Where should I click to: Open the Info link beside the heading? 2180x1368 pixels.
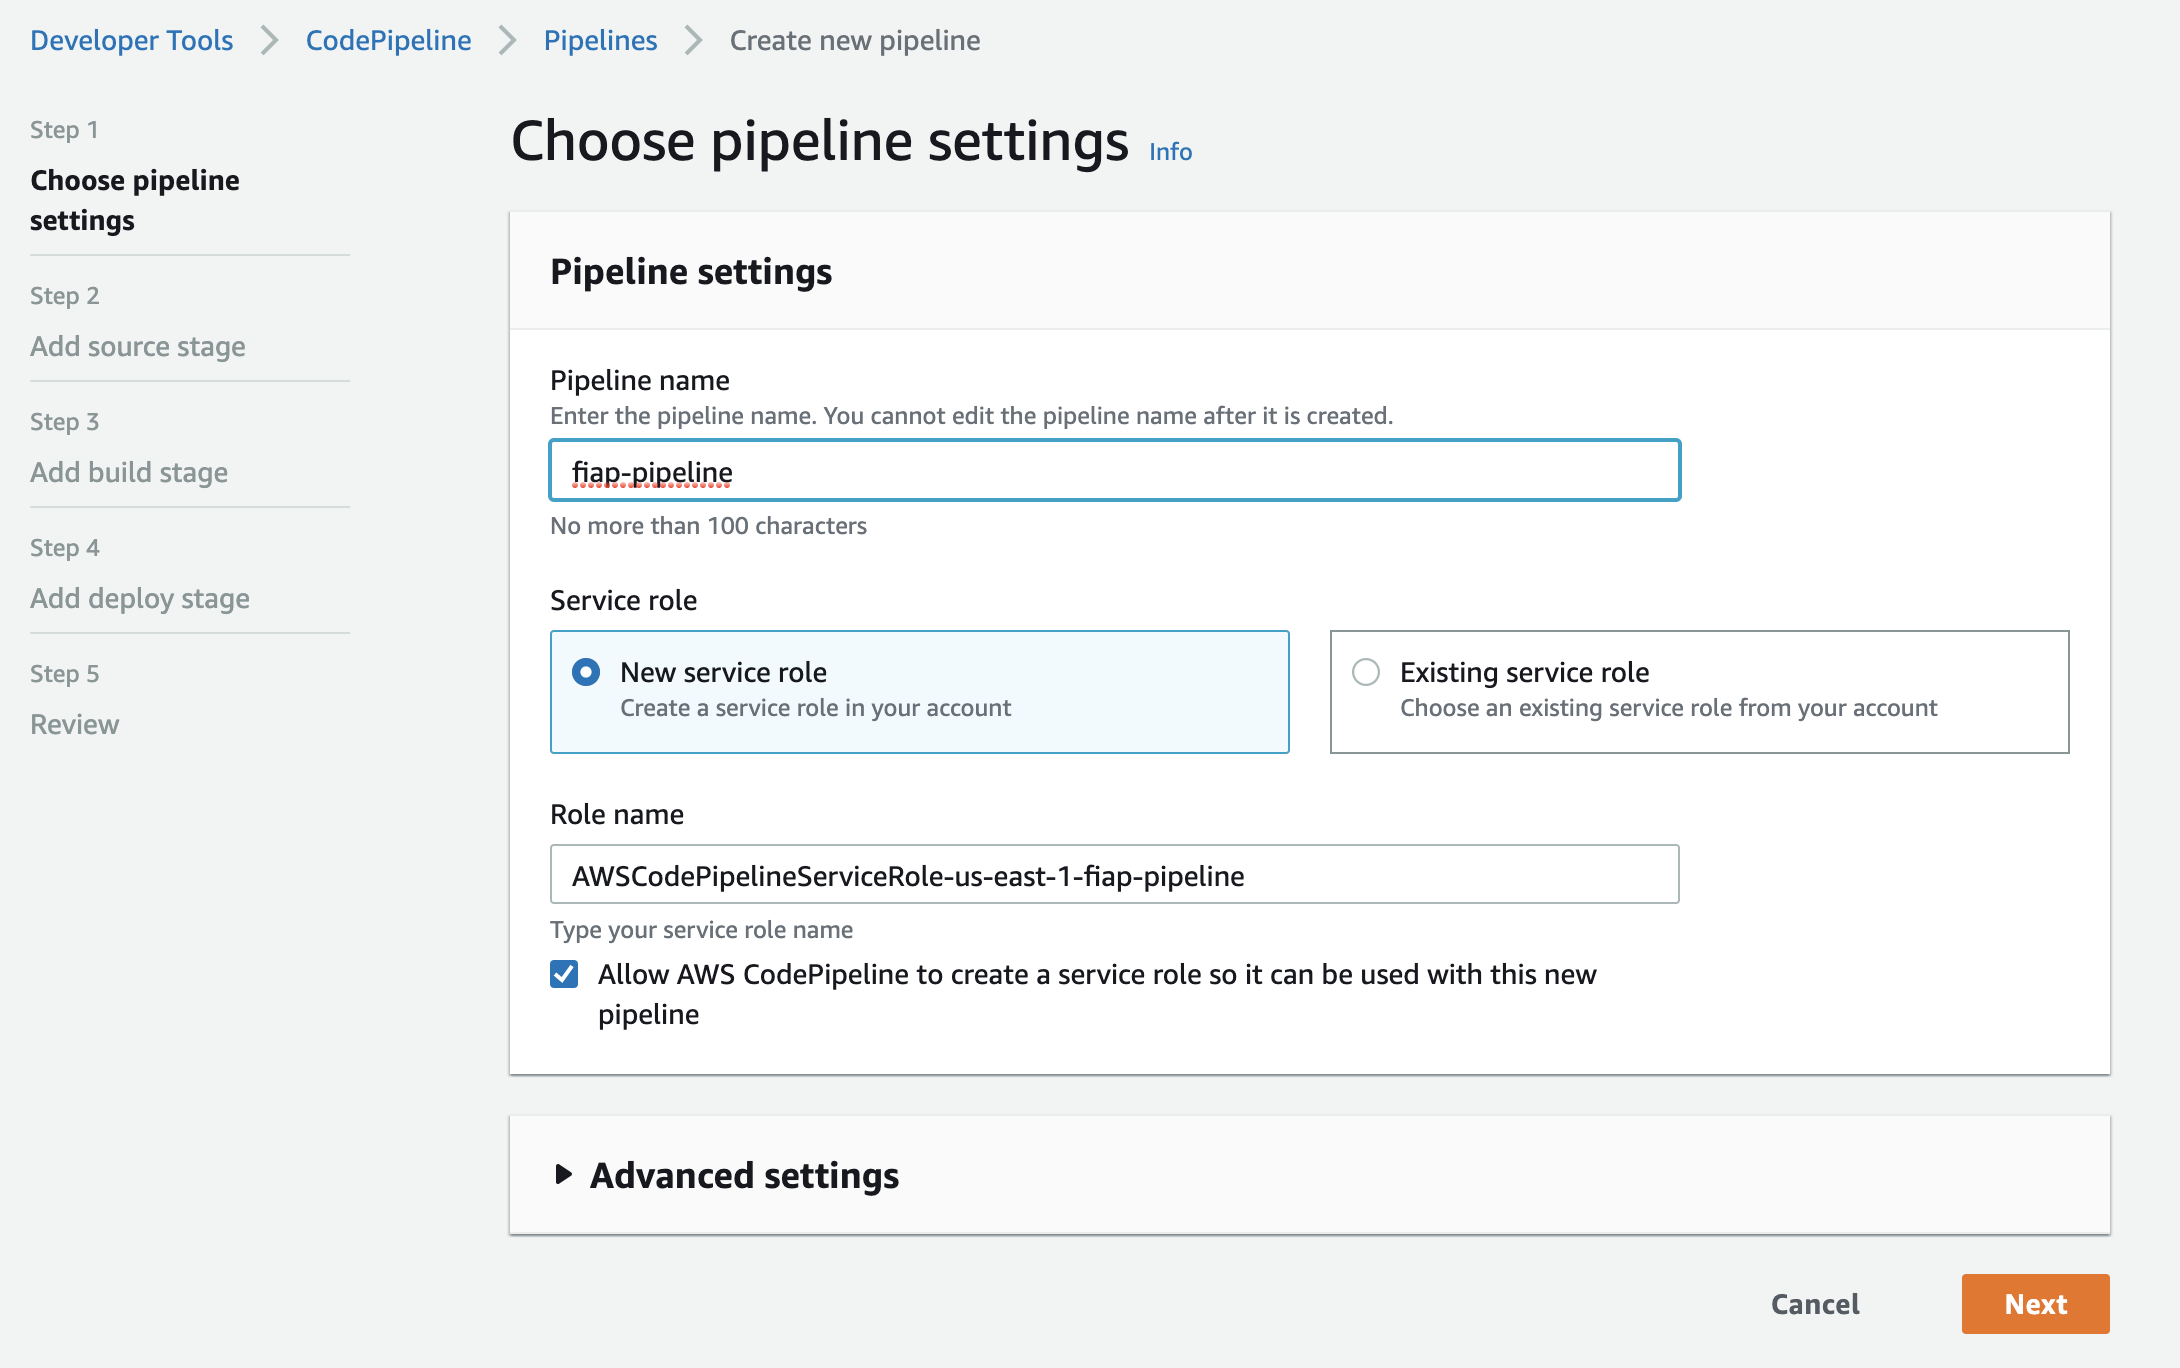click(x=1170, y=151)
